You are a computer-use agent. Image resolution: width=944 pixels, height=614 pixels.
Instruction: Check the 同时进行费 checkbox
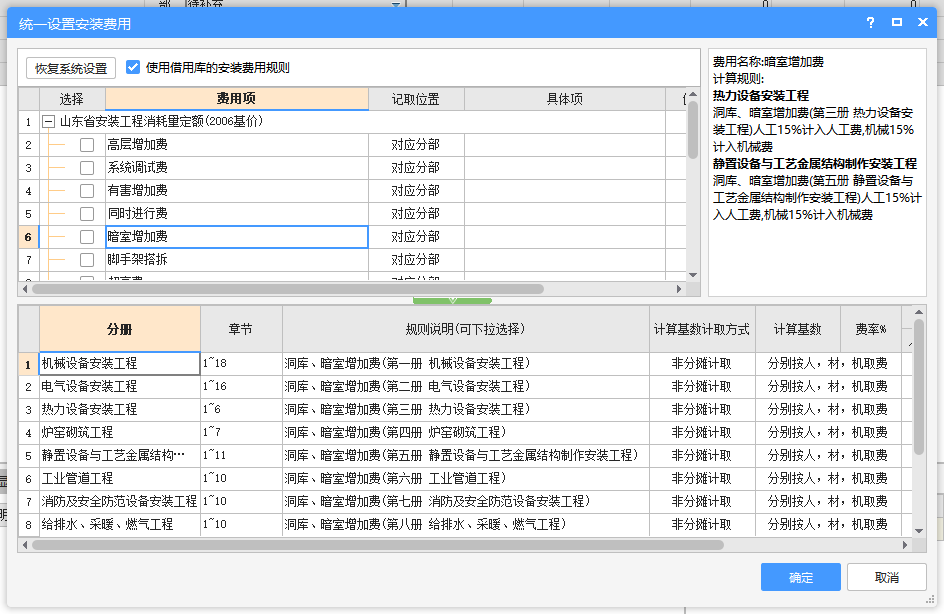click(x=87, y=214)
